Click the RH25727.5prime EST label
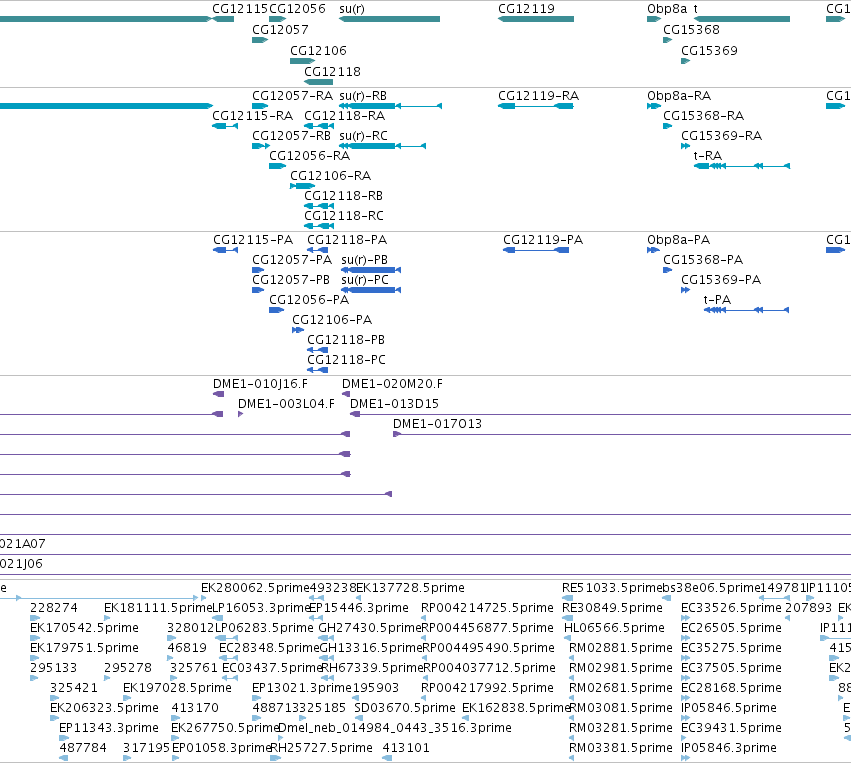This screenshot has width=851, height=763. [321, 748]
